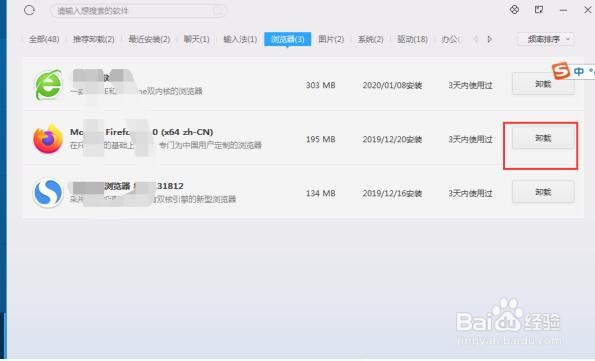This screenshot has width=595, height=361.
Task: Click the 2019/12/20 install date
Action: 392,139
